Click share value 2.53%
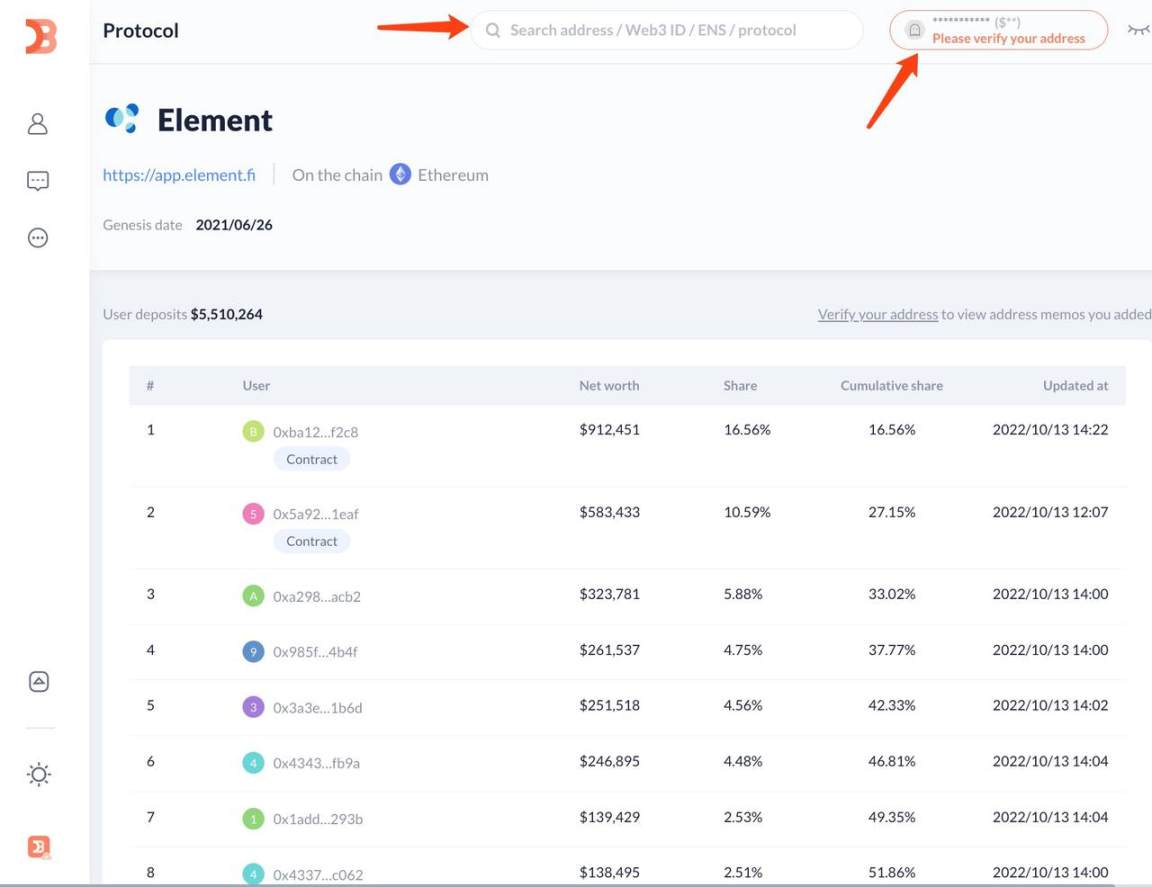Viewport: 1152px width, 887px height. click(743, 816)
